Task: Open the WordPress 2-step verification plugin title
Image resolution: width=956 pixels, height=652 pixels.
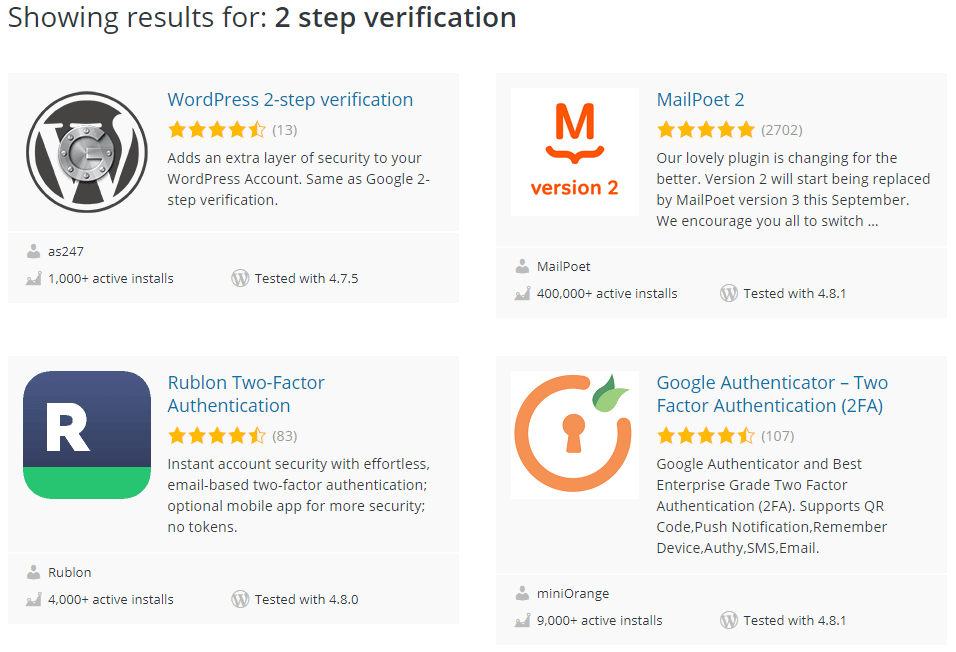Action: (x=290, y=100)
